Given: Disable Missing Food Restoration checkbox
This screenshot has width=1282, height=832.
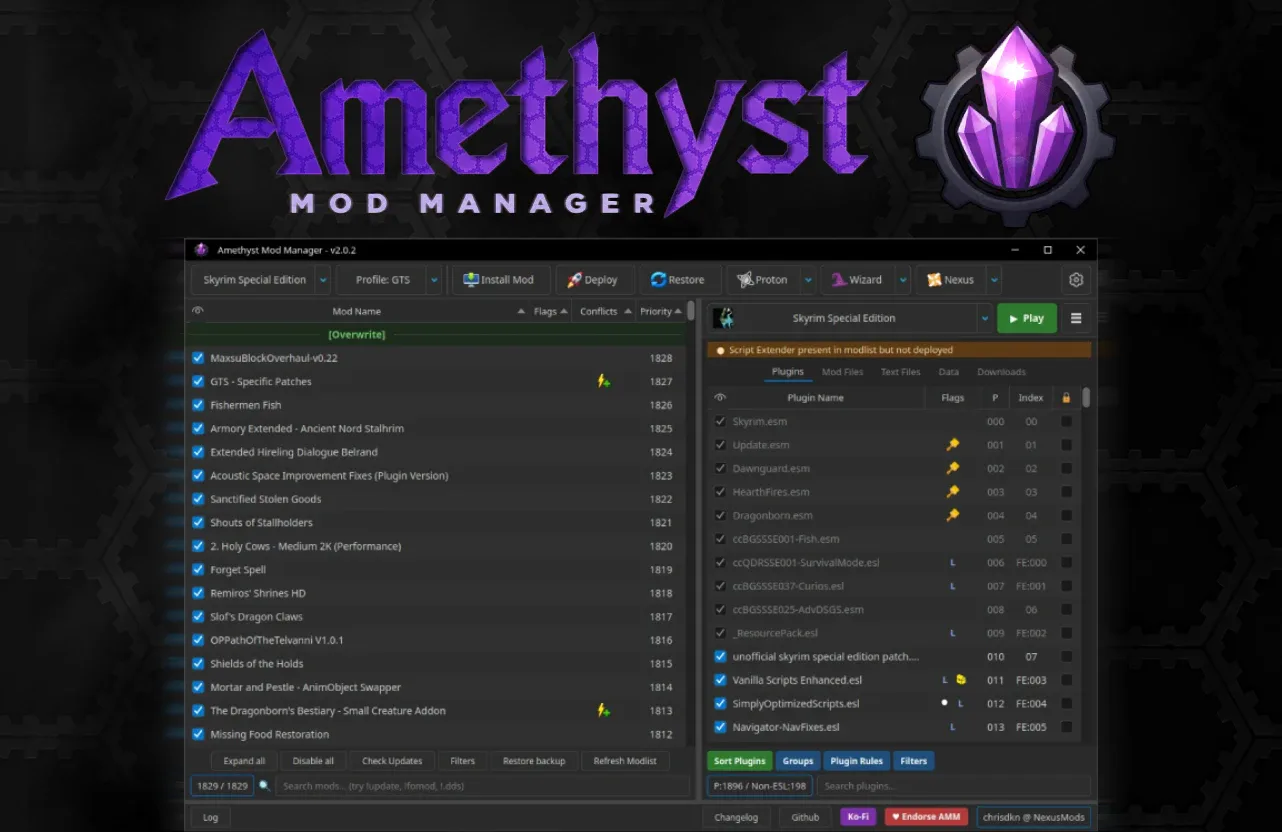Looking at the screenshot, I should (x=198, y=734).
